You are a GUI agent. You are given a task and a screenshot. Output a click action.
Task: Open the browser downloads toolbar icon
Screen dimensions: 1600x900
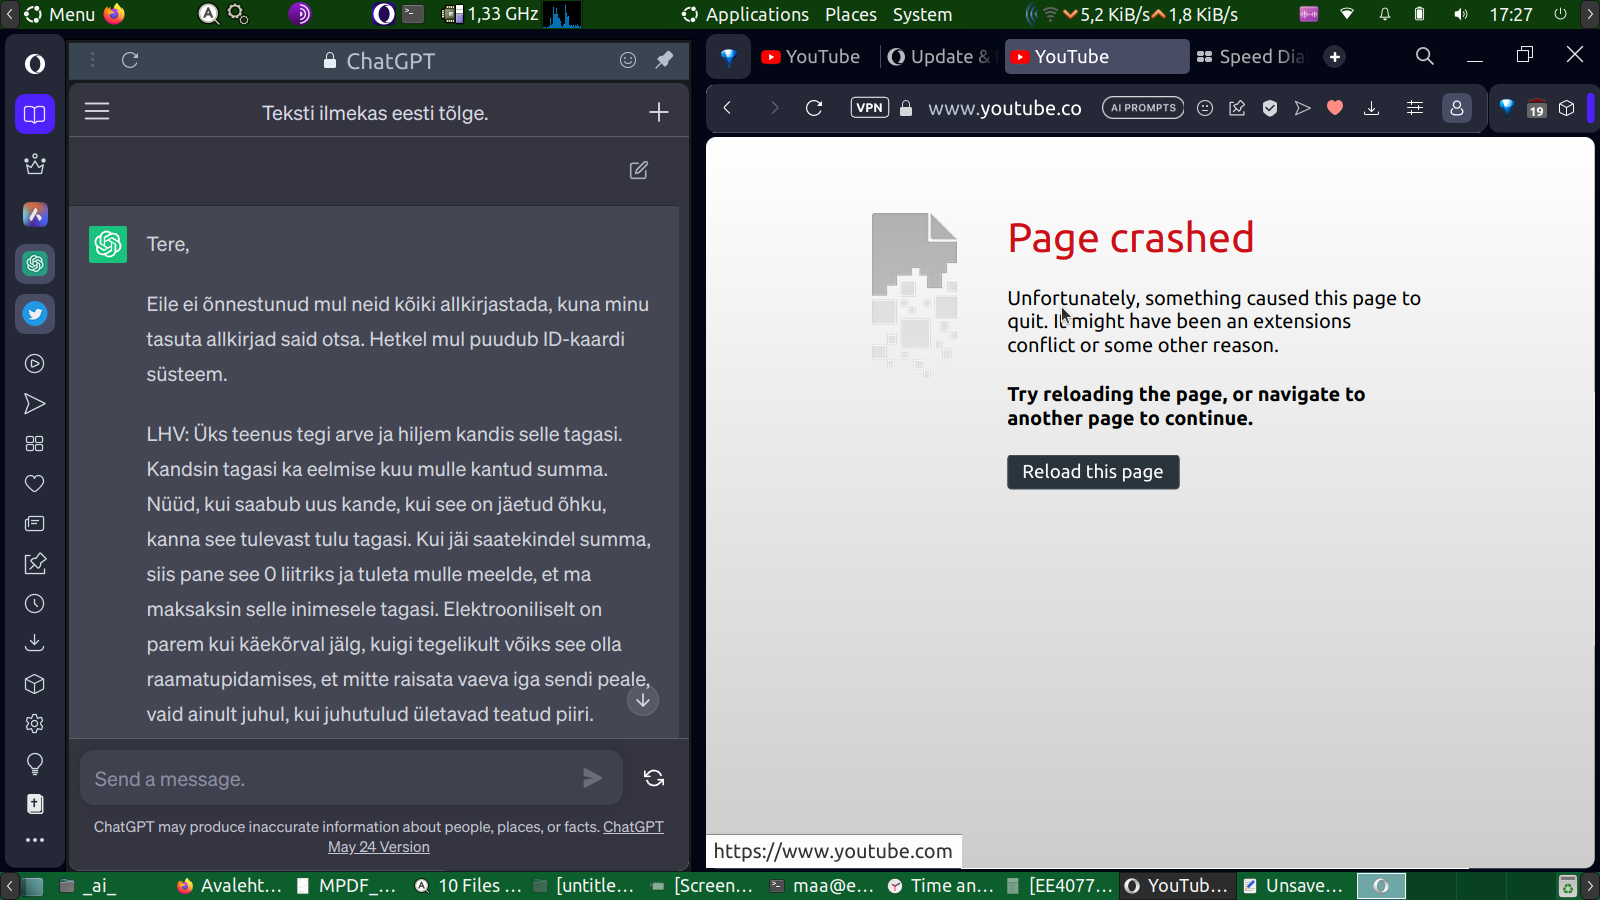[1372, 108]
